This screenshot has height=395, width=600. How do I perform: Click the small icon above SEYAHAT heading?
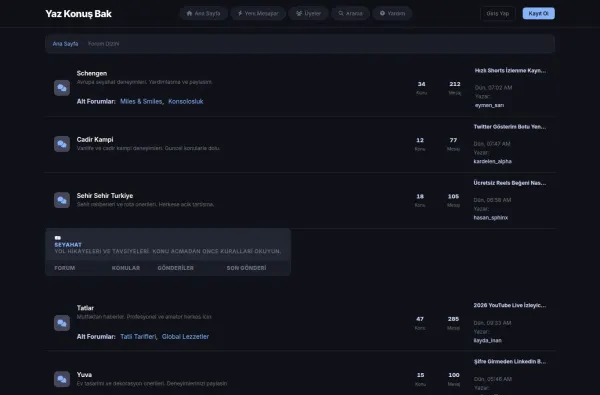coord(58,238)
